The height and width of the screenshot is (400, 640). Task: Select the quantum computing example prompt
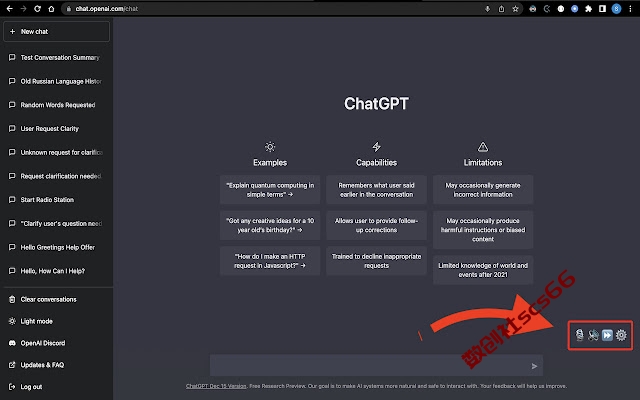tap(270, 190)
